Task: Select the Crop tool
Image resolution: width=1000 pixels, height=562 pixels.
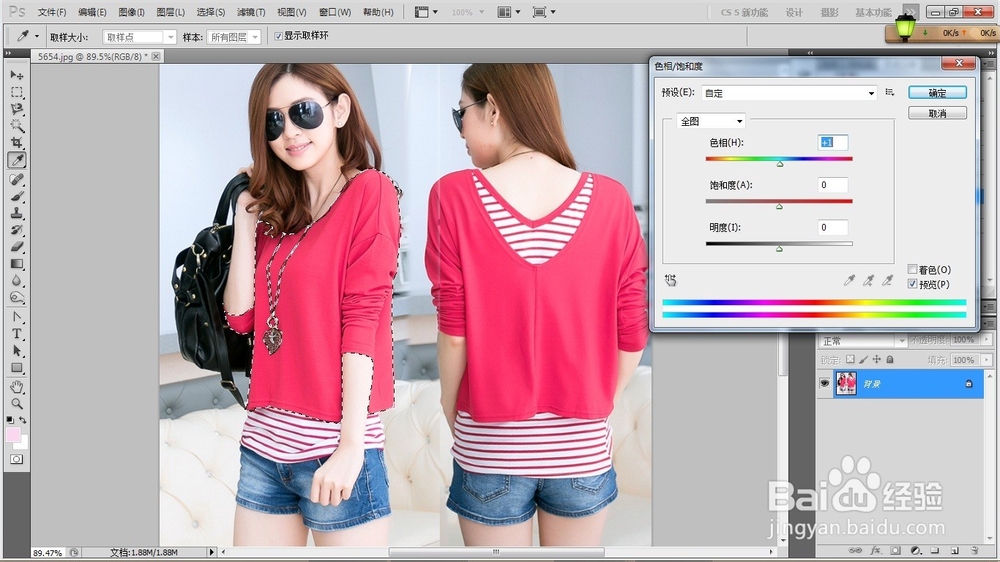Action: pyautogui.click(x=17, y=142)
